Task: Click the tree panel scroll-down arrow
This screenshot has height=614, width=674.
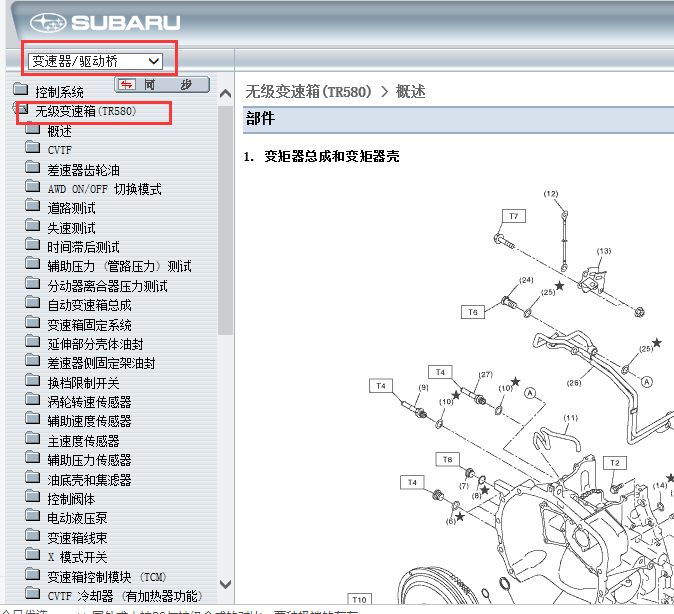Action: (225, 584)
